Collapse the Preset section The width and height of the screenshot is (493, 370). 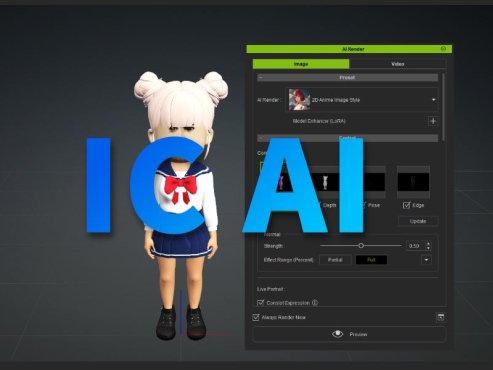click(261, 77)
